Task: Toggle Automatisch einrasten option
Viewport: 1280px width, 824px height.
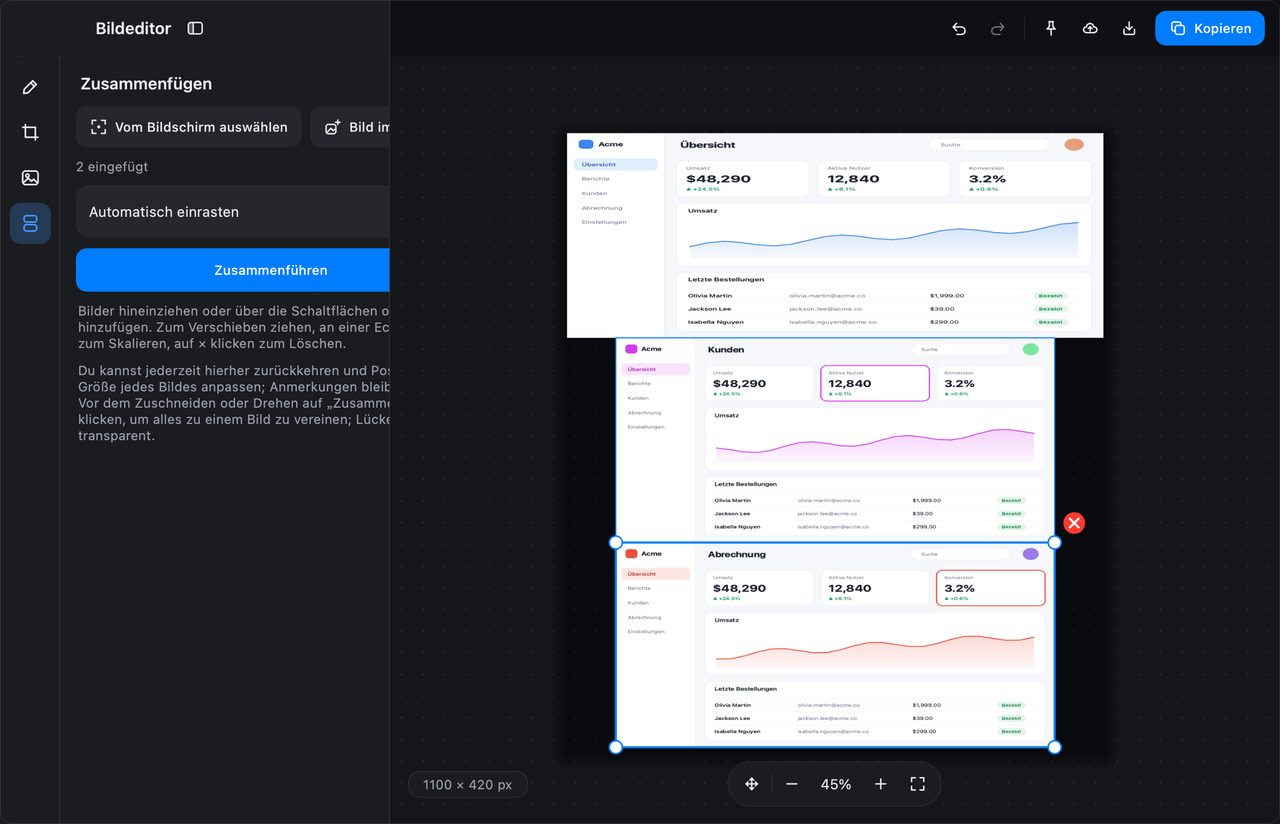Action: coord(232,212)
